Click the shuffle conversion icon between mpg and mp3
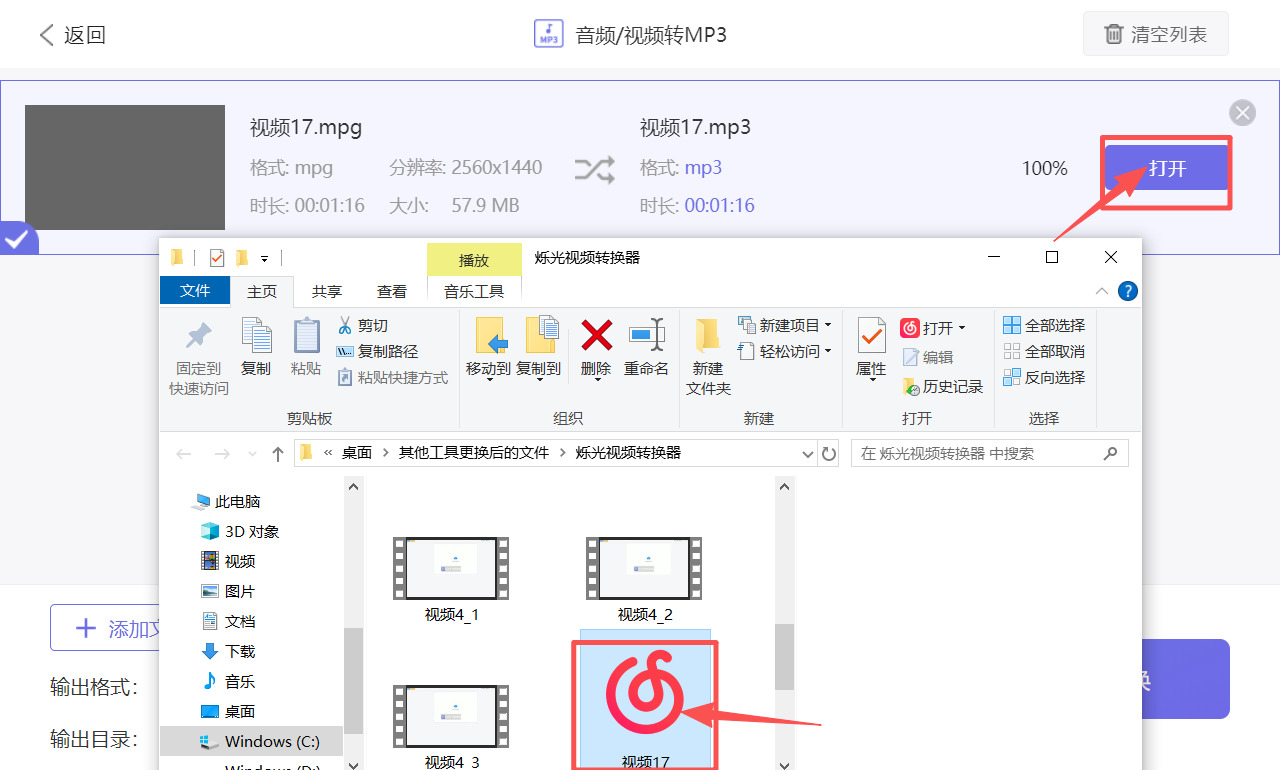Image resolution: width=1280 pixels, height=770 pixels. pyautogui.click(x=595, y=170)
